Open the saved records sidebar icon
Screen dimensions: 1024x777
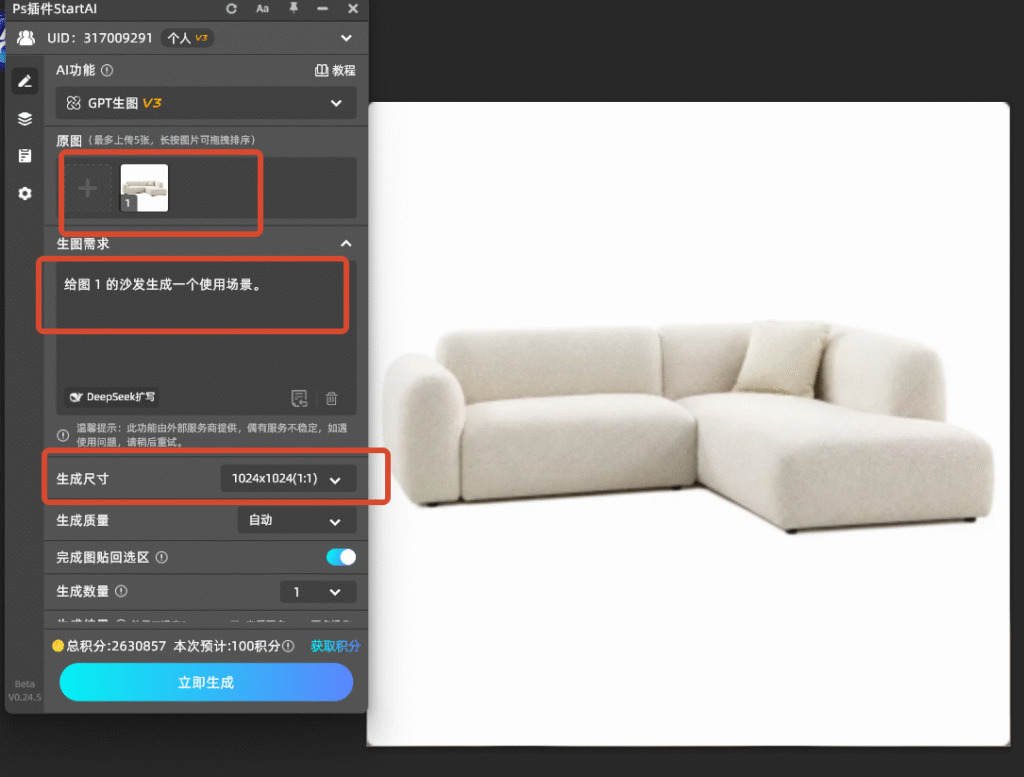(x=25, y=155)
